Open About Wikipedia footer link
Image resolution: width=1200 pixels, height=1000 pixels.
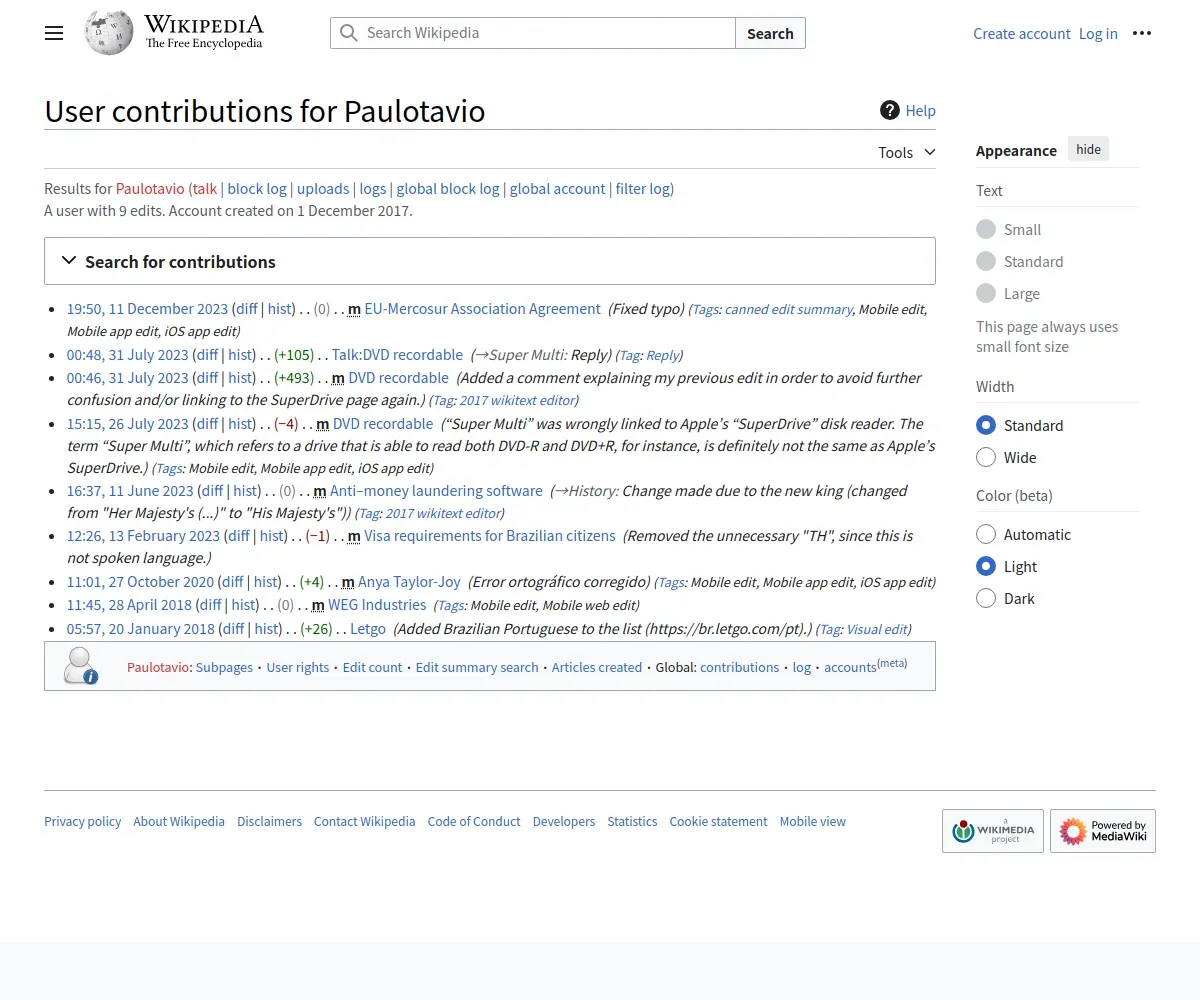coord(179,821)
